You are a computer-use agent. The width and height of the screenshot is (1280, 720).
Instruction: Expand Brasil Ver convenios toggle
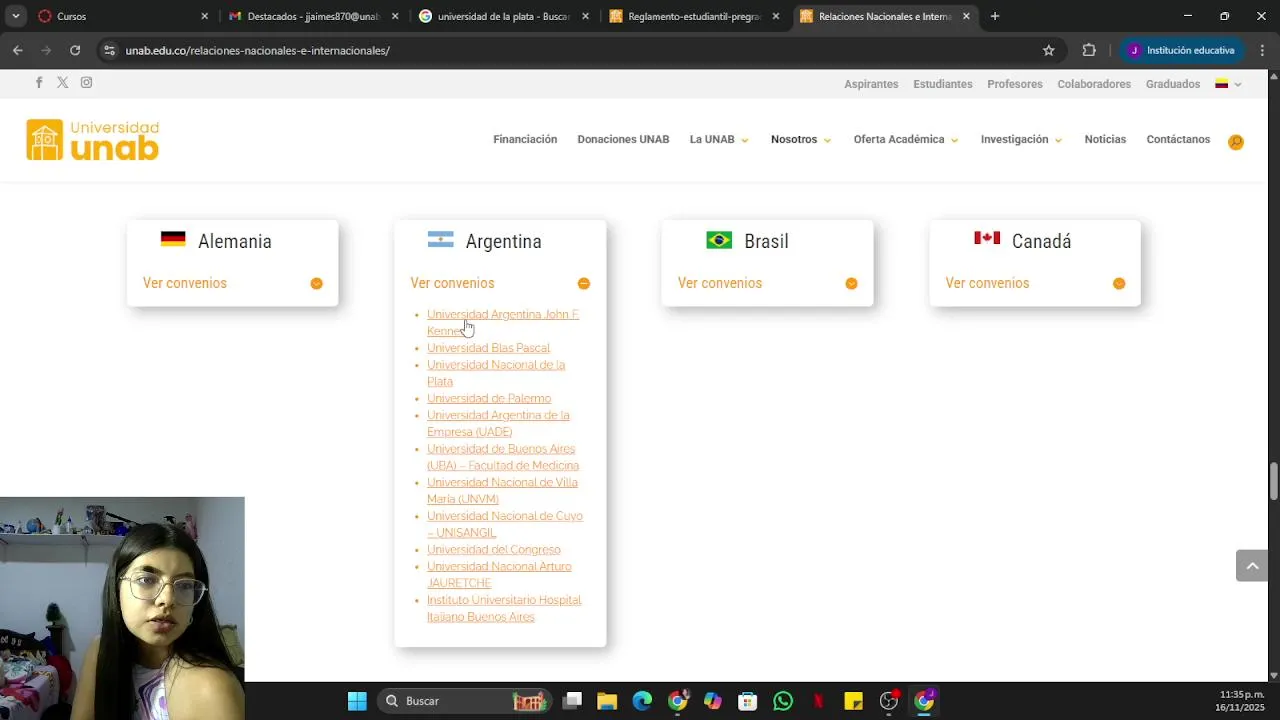coord(851,284)
